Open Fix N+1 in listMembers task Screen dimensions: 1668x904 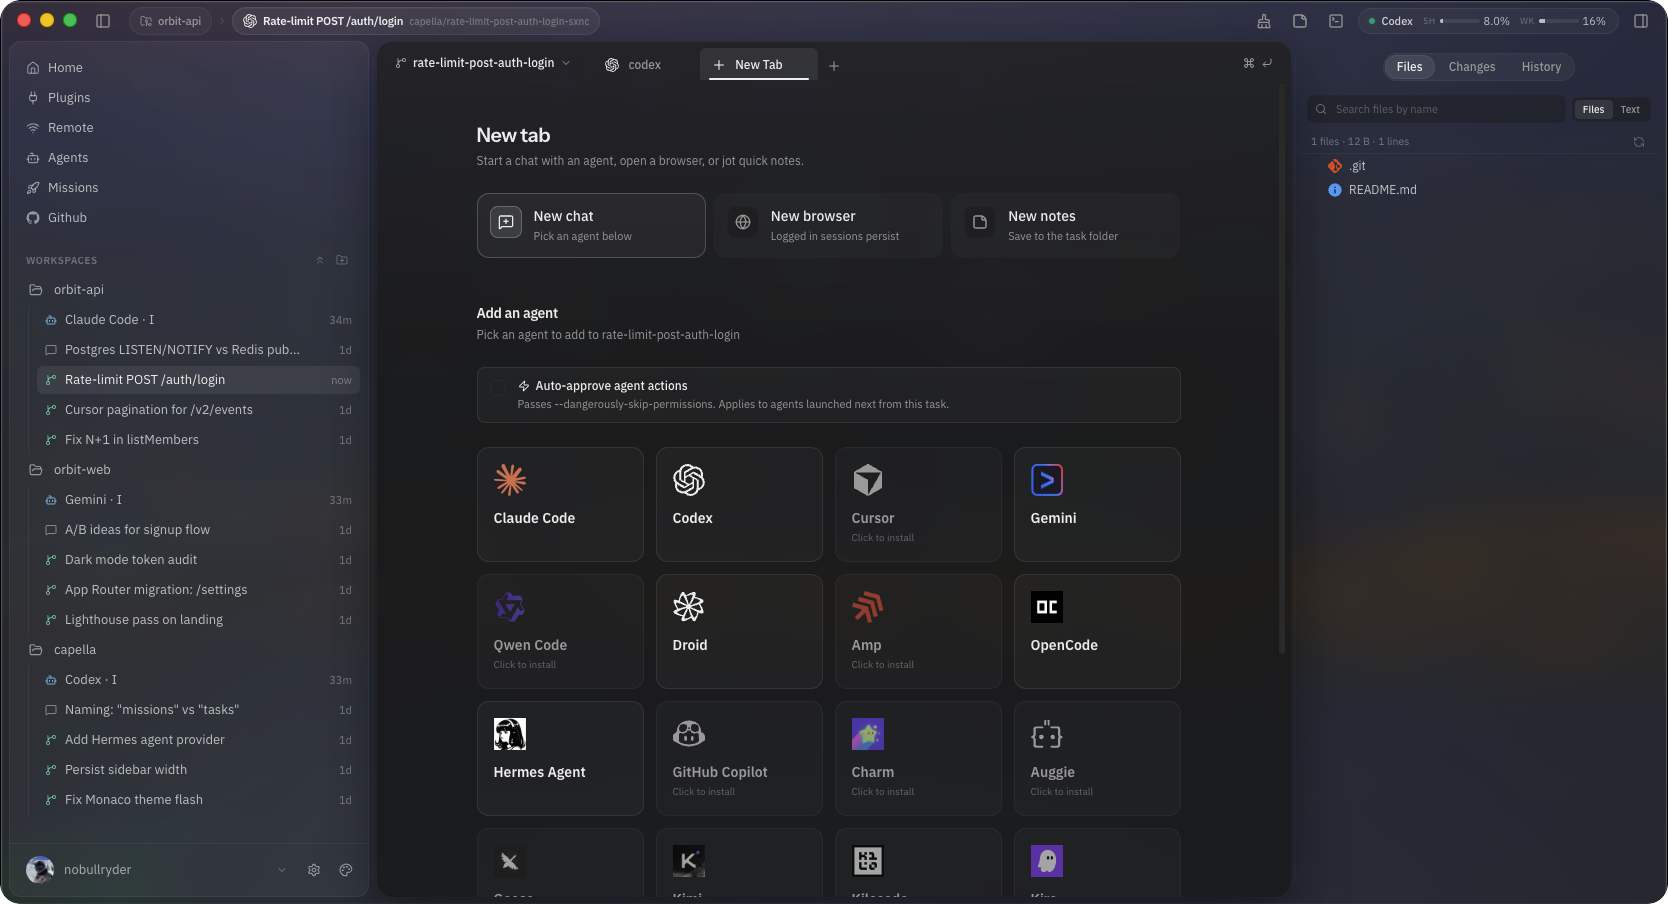198,440
